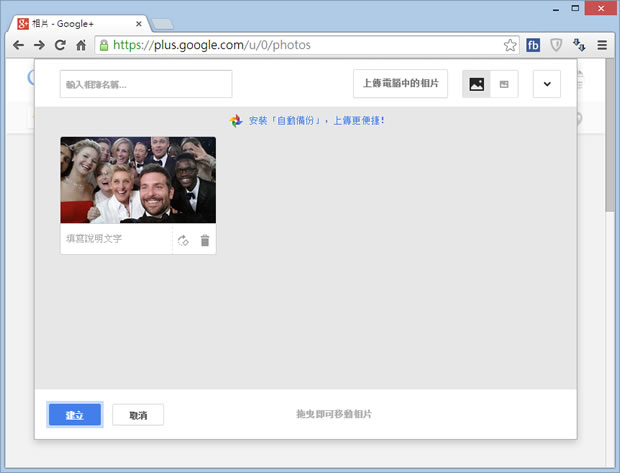Click the download arrows extension icon
Image resolution: width=620 pixels, height=473 pixels.
pyautogui.click(x=579, y=45)
